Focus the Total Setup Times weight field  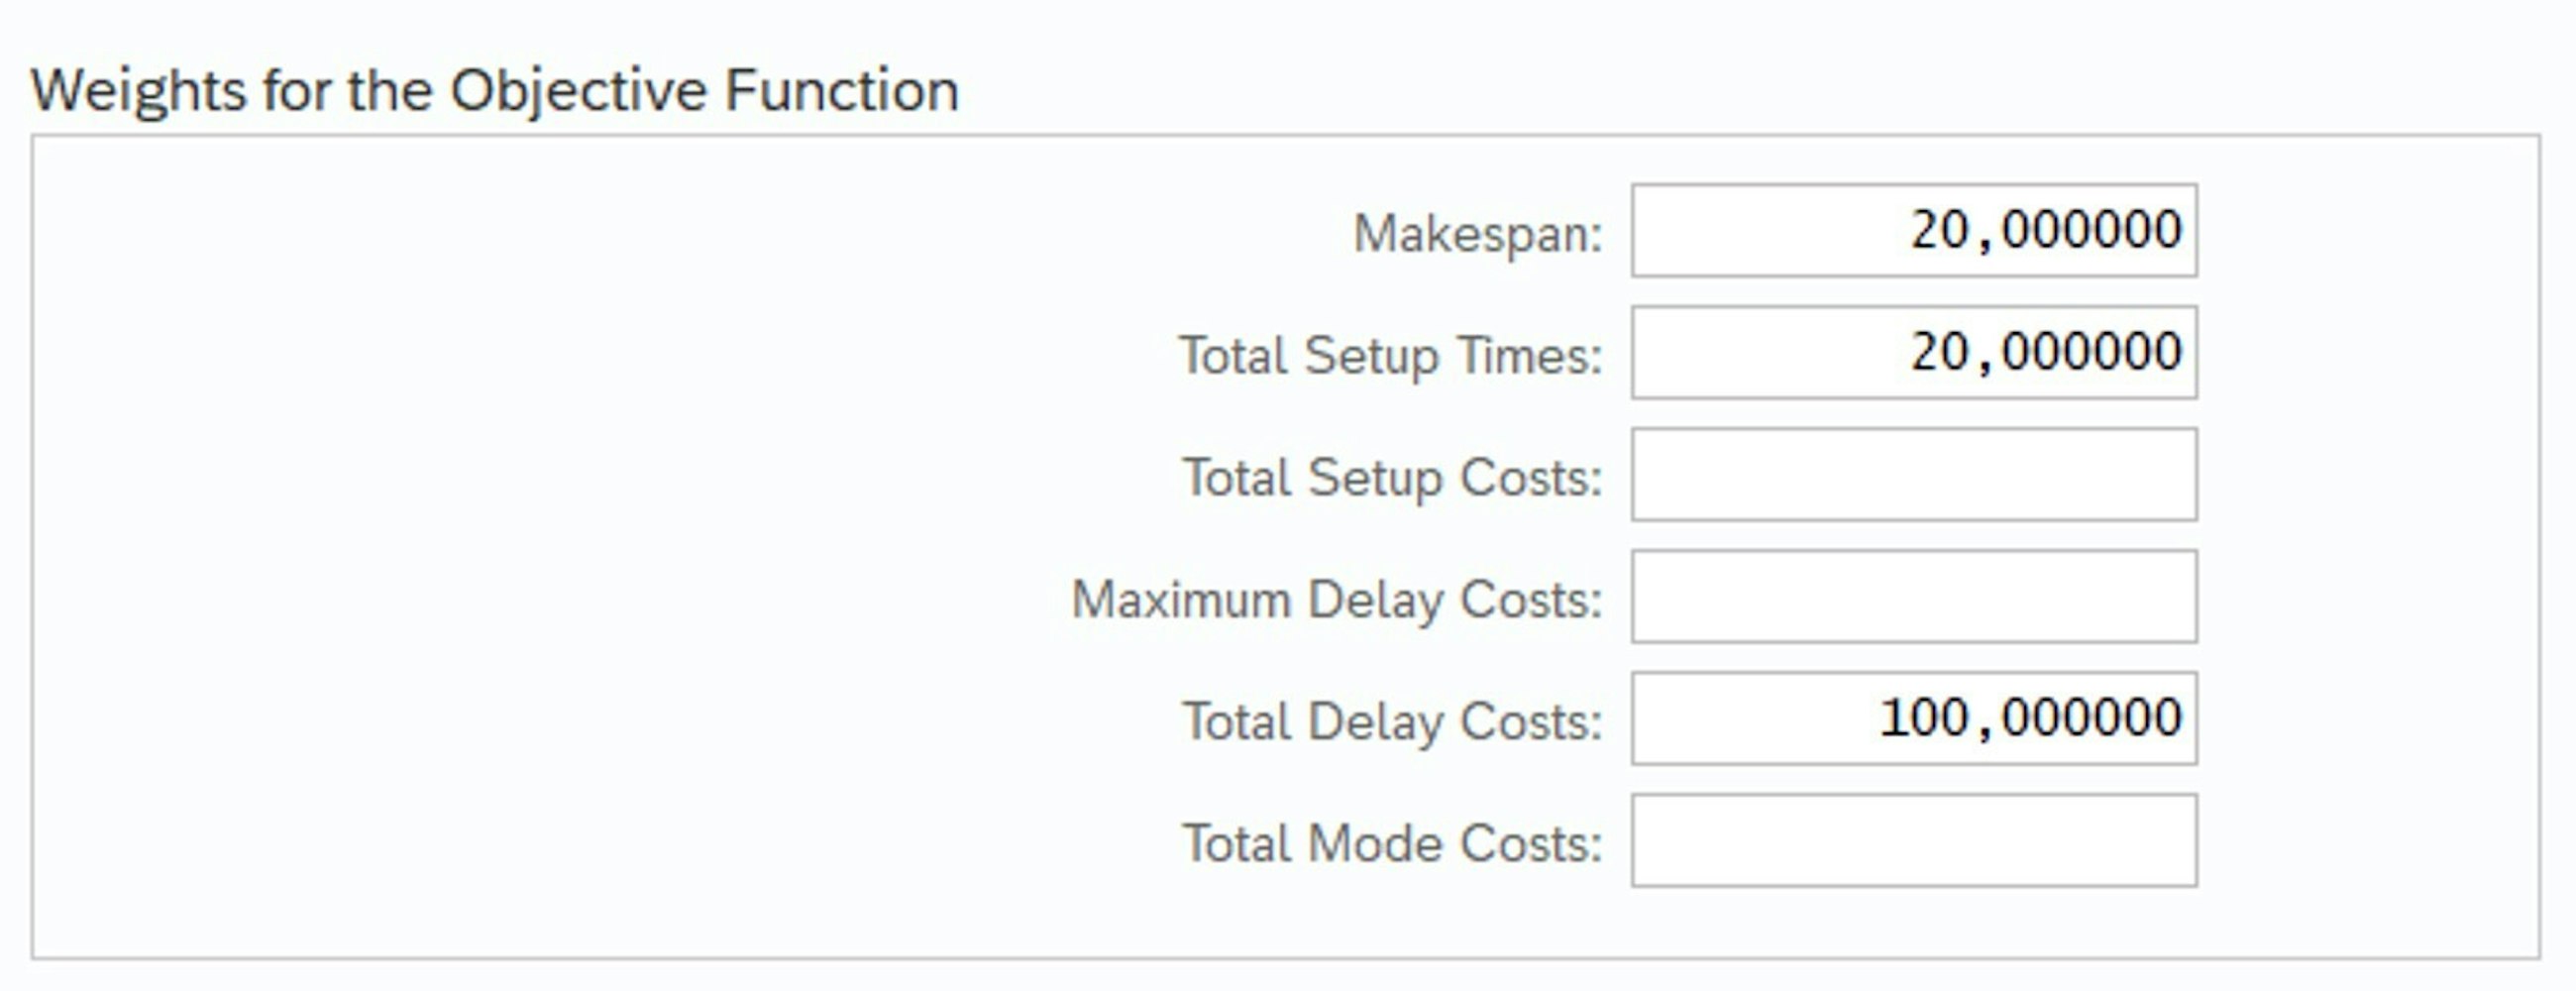point(1912,352)
